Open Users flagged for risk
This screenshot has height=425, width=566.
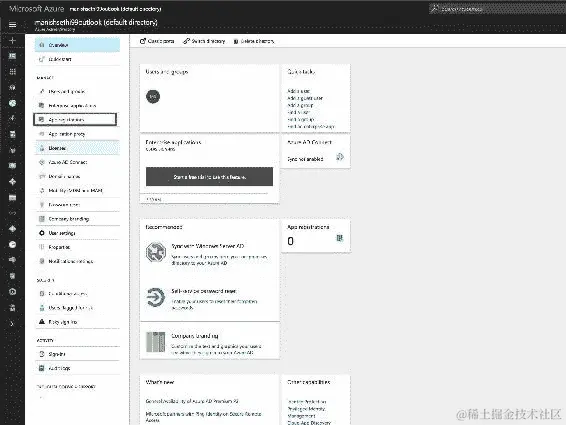tap(77, 308)
